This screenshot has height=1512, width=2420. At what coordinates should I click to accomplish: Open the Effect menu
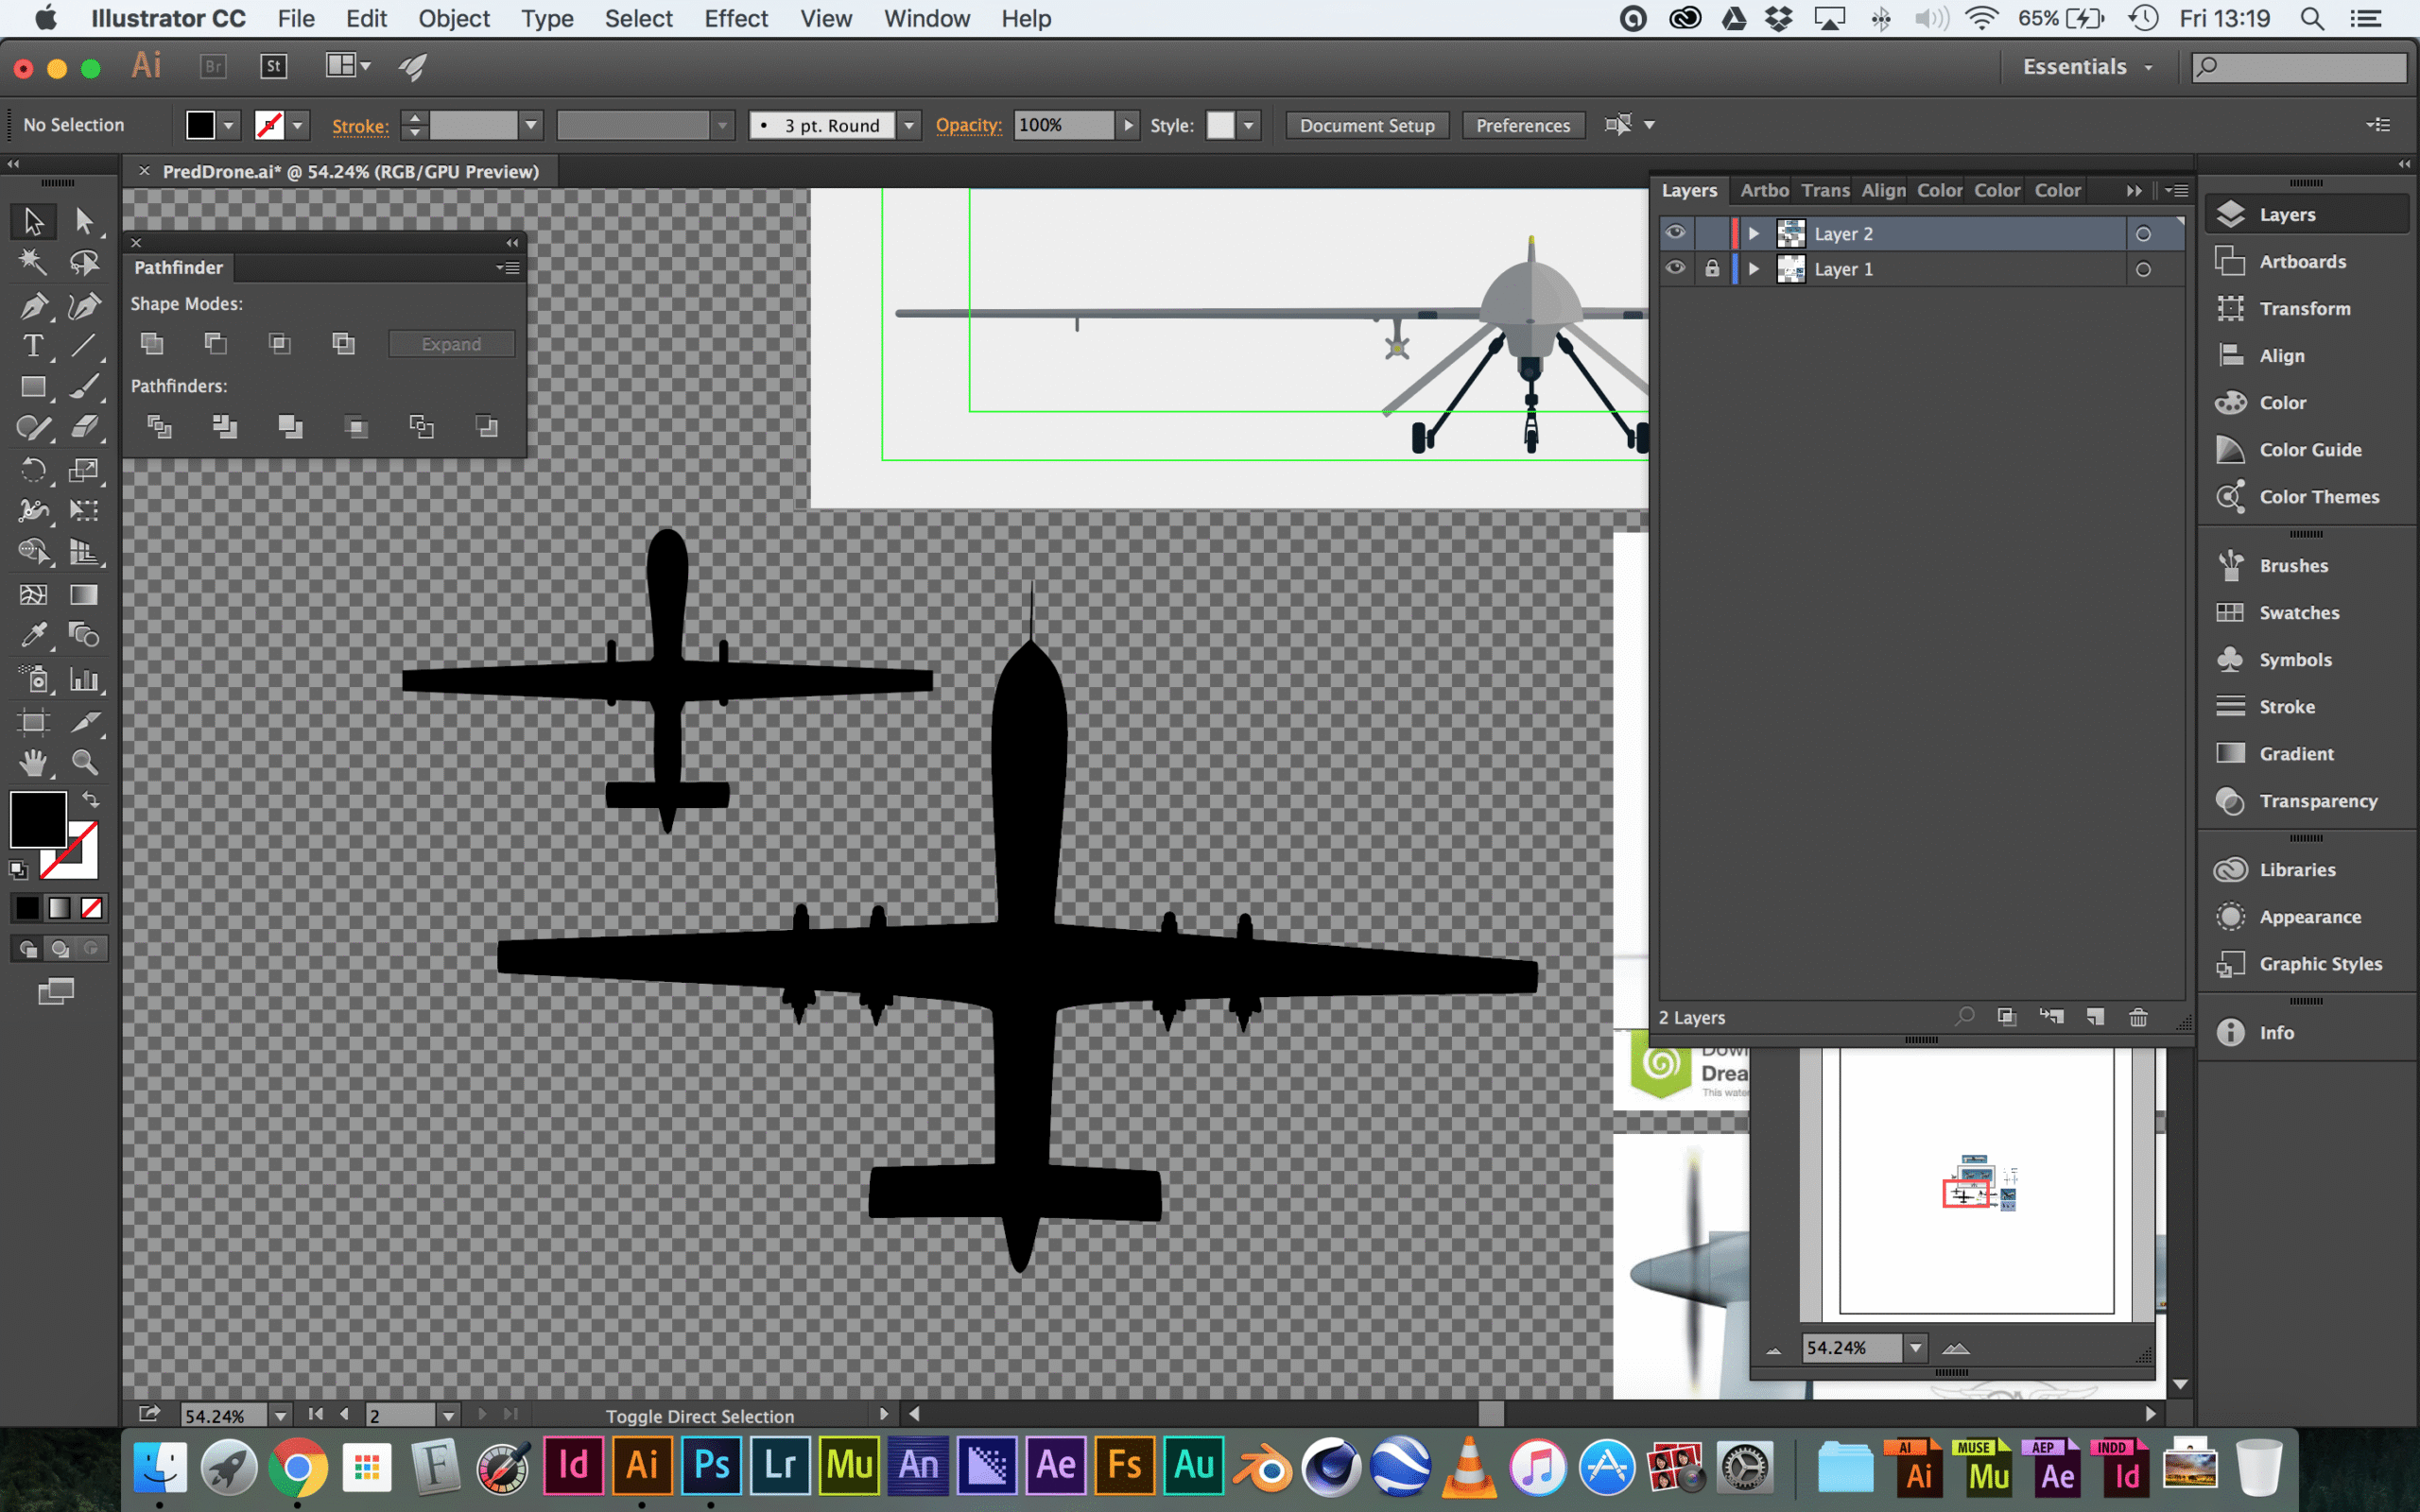pyautogui.click(x=735, y=19)
